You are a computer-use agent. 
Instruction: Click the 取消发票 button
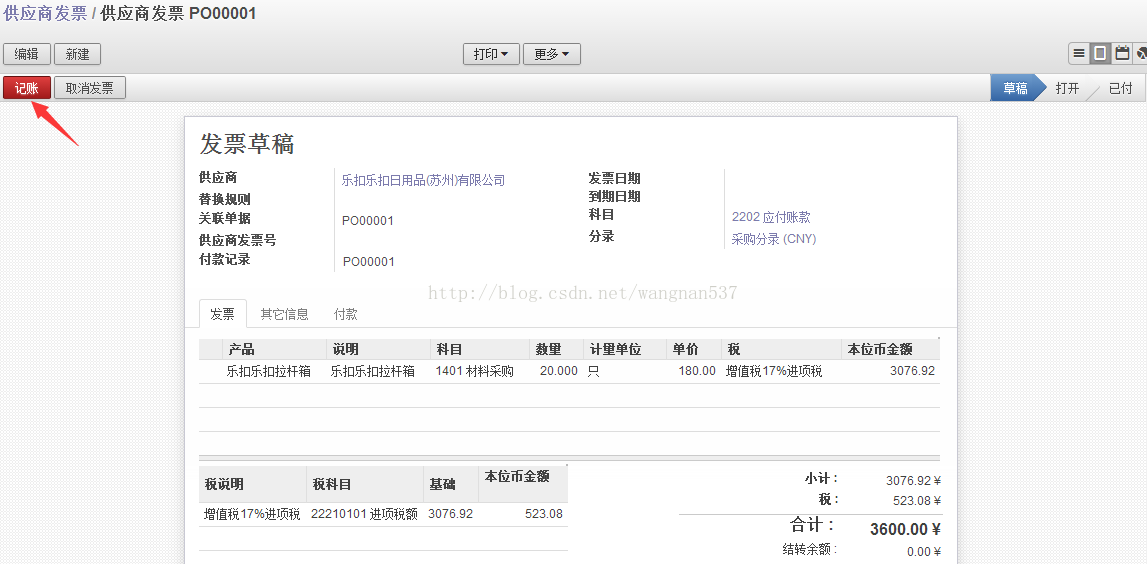tap(90, 89)
